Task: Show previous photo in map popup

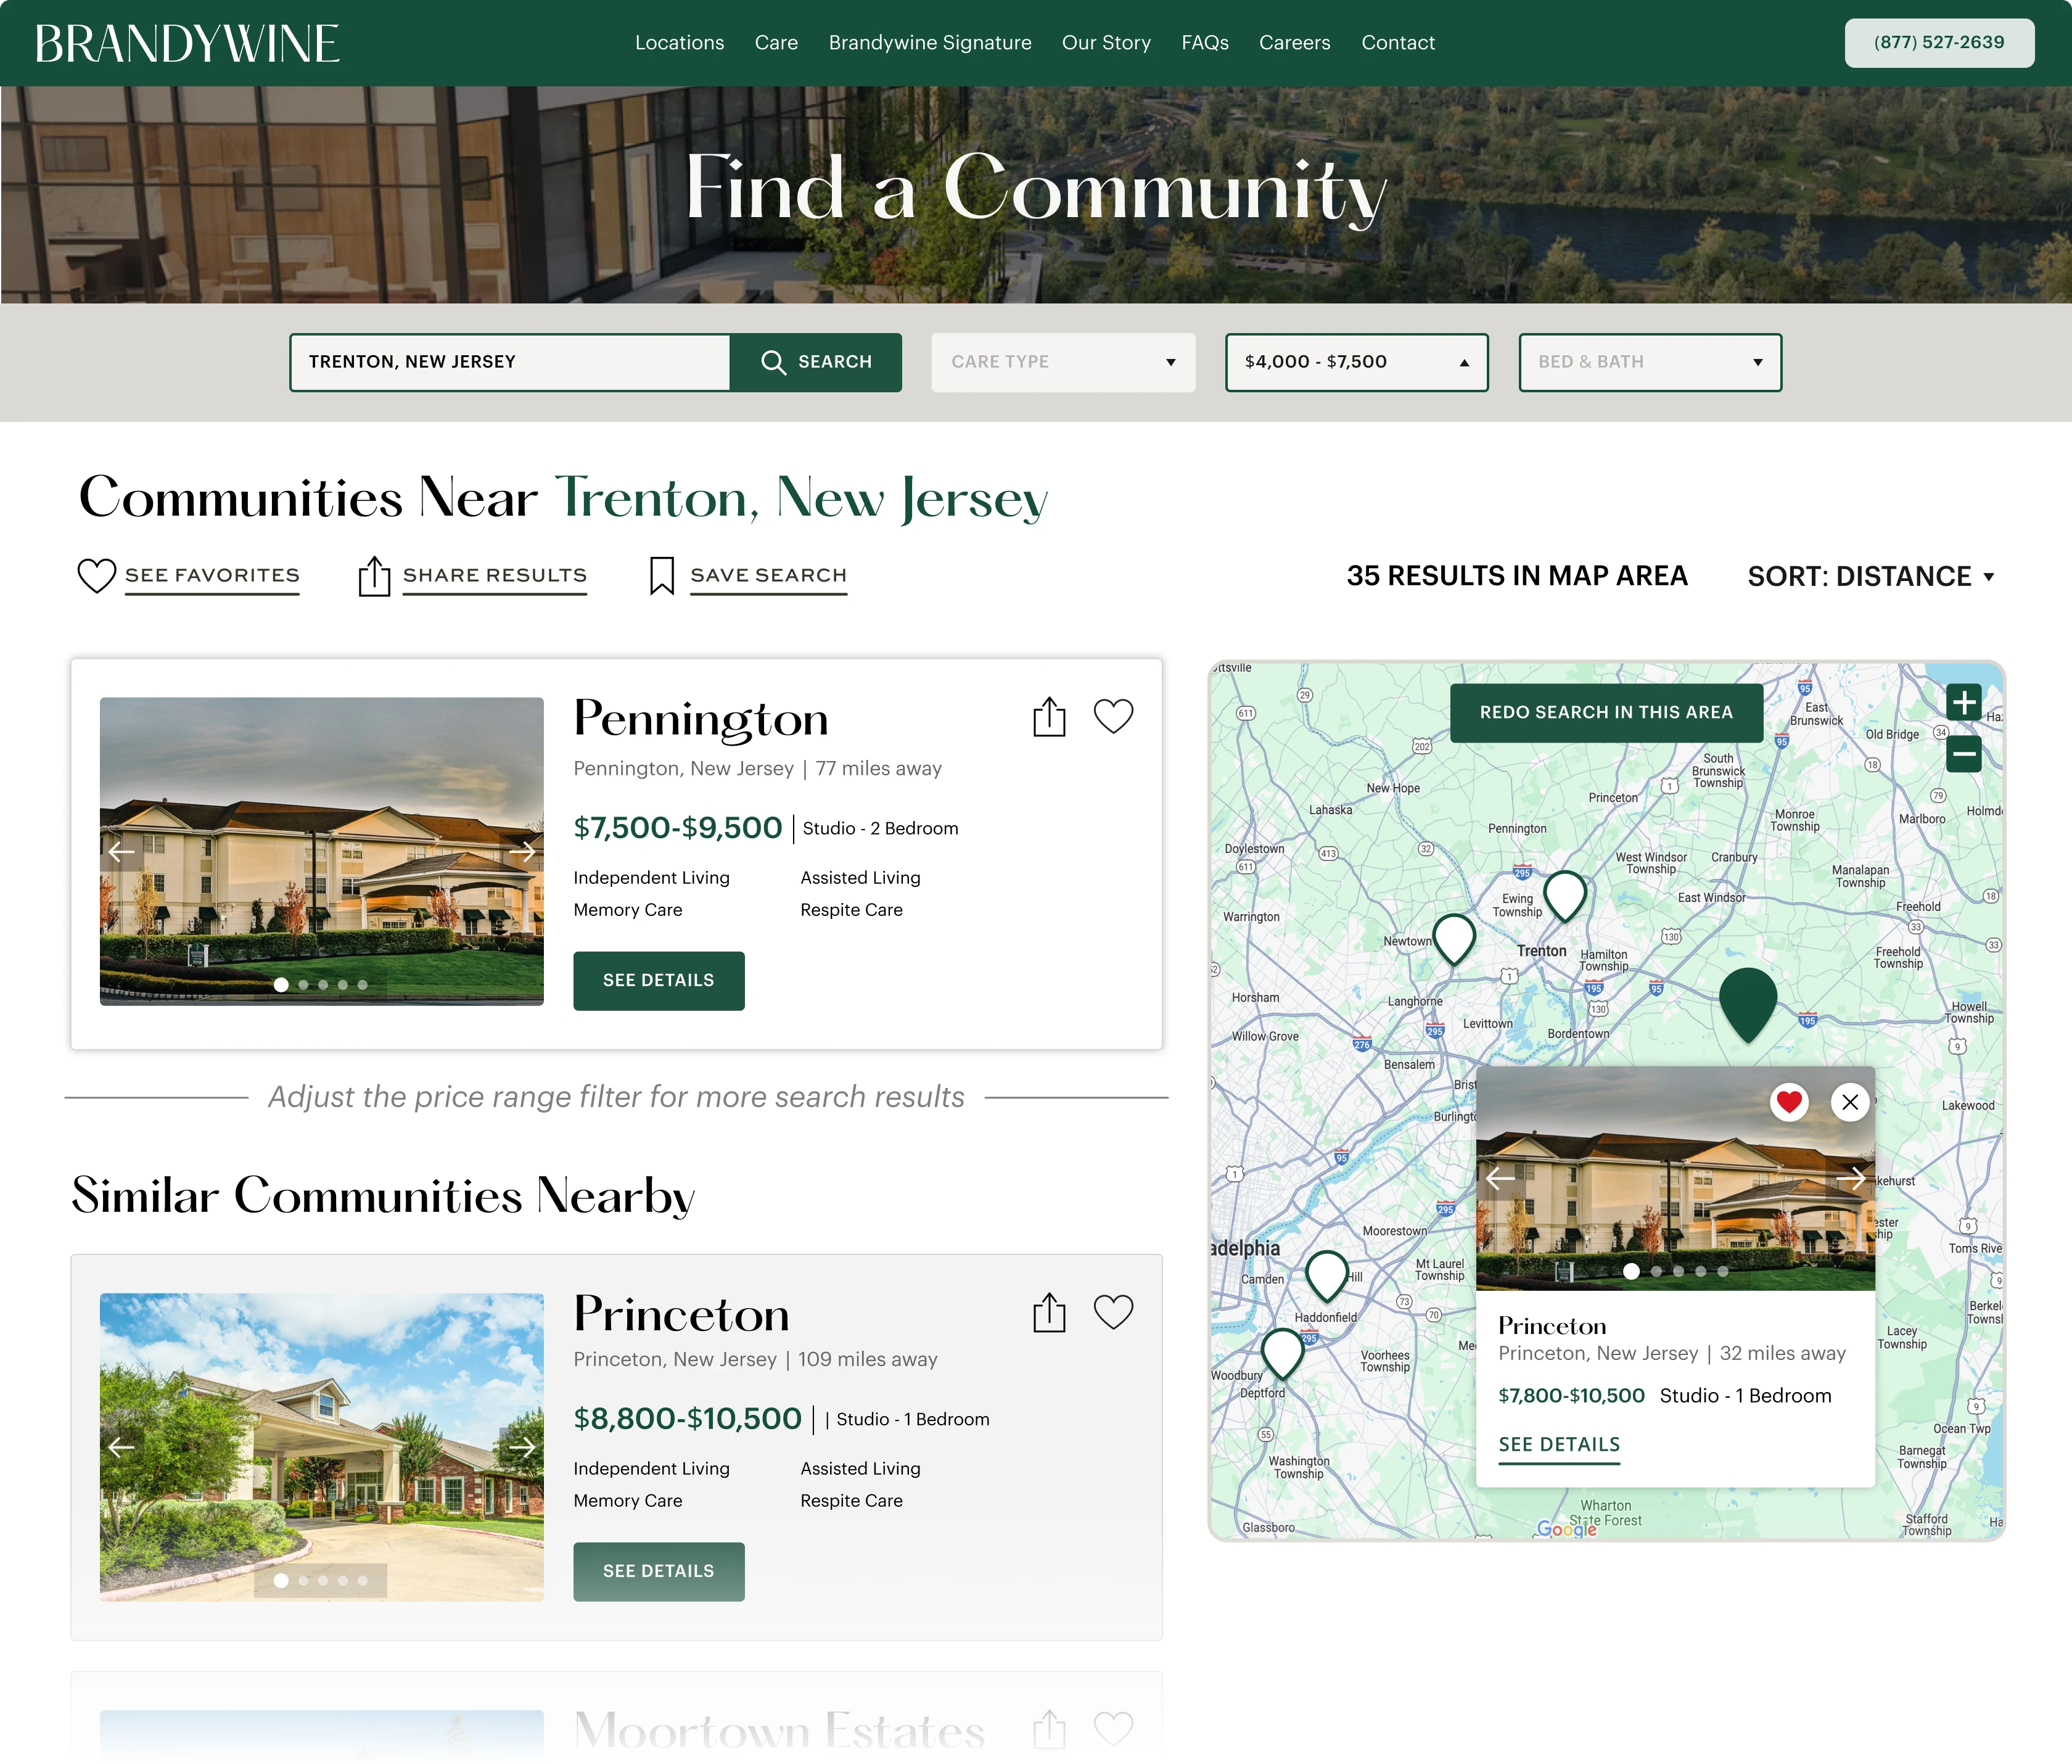Action: [x=1499, y=1178]
